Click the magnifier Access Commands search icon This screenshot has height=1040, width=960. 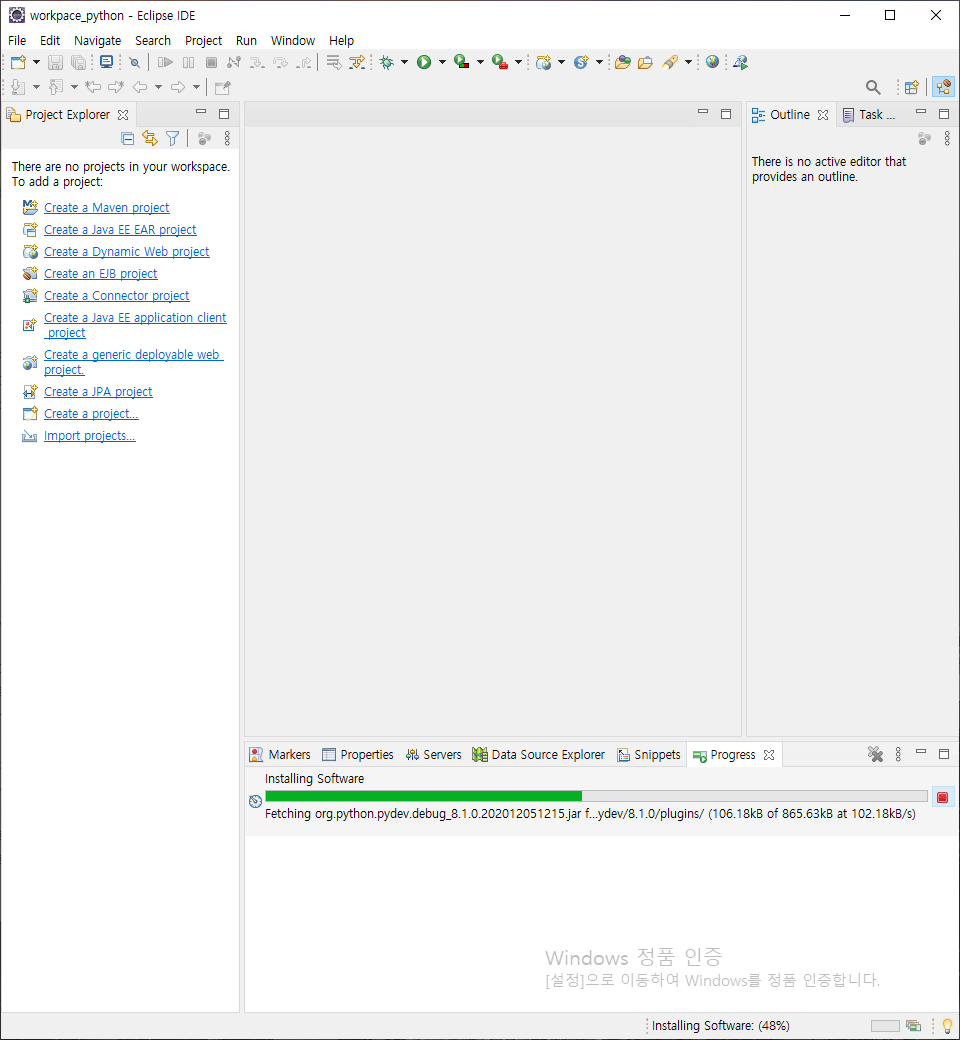[873, 87]
